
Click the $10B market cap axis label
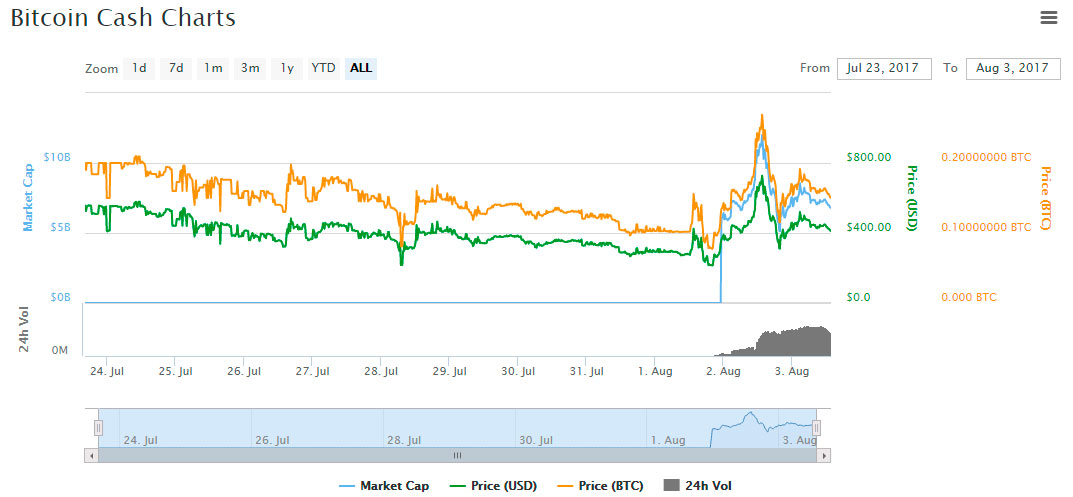[57, 157]
